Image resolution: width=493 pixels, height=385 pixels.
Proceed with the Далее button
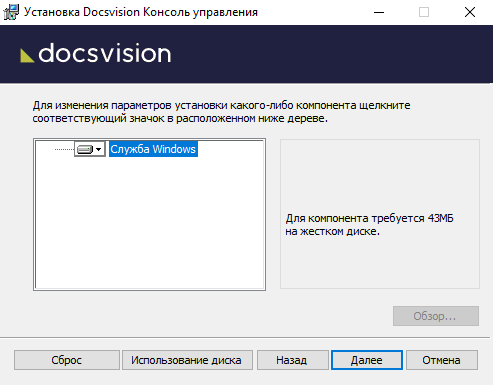tap(367, 360)
